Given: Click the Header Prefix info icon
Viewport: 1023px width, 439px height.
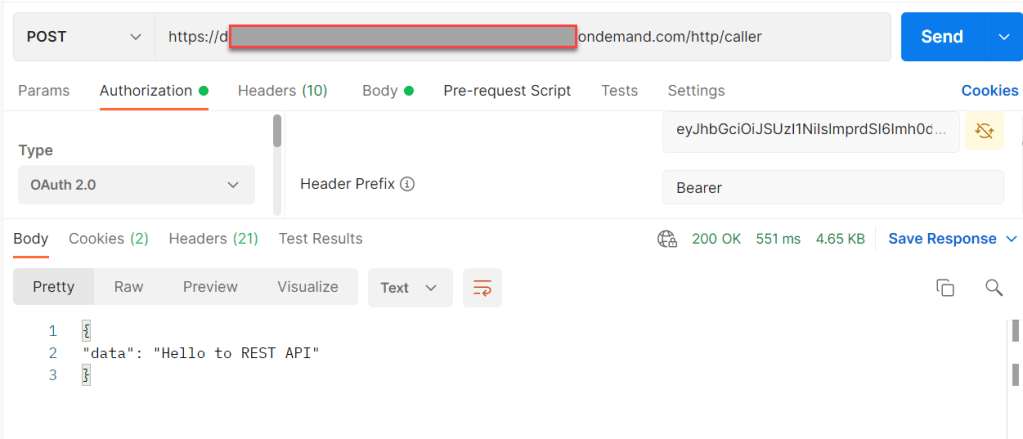Looking at the screenshot, I should 408,185.
